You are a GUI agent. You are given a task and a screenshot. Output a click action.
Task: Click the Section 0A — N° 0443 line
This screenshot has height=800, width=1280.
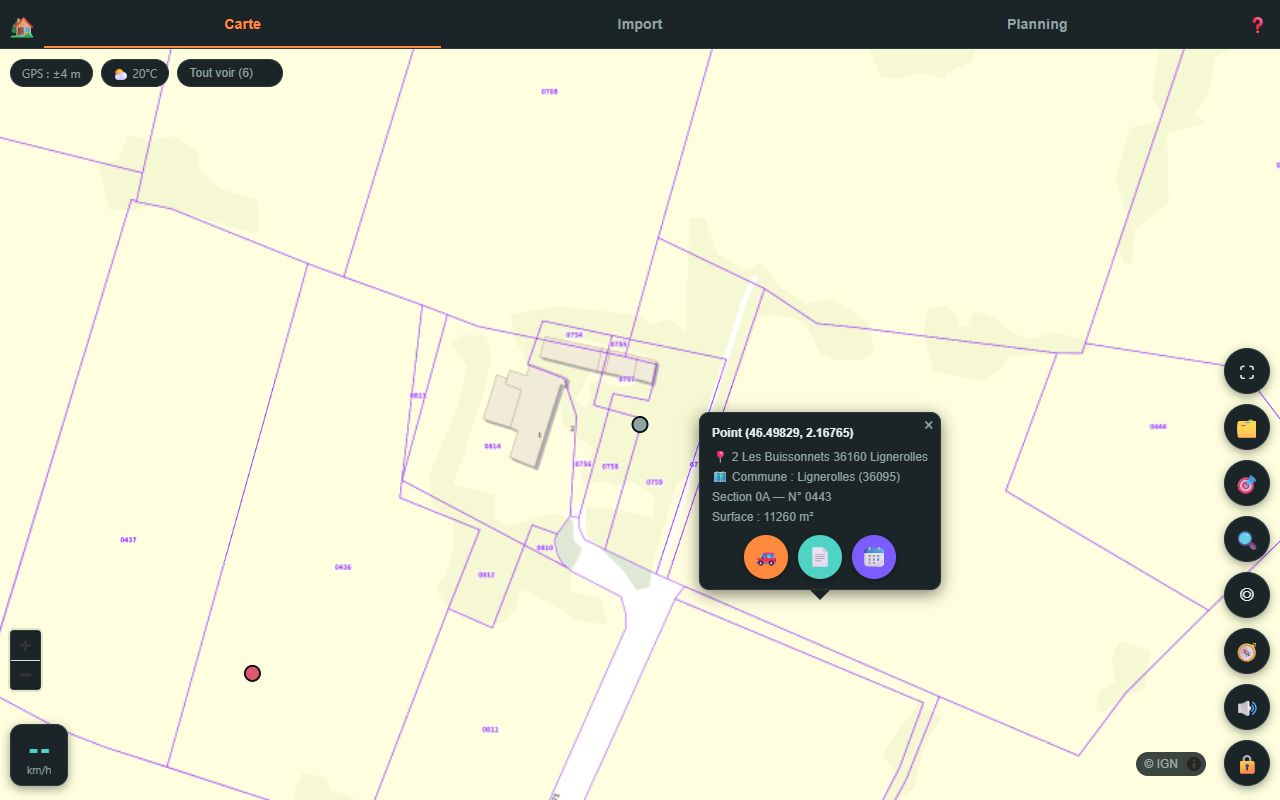(772, 497)
